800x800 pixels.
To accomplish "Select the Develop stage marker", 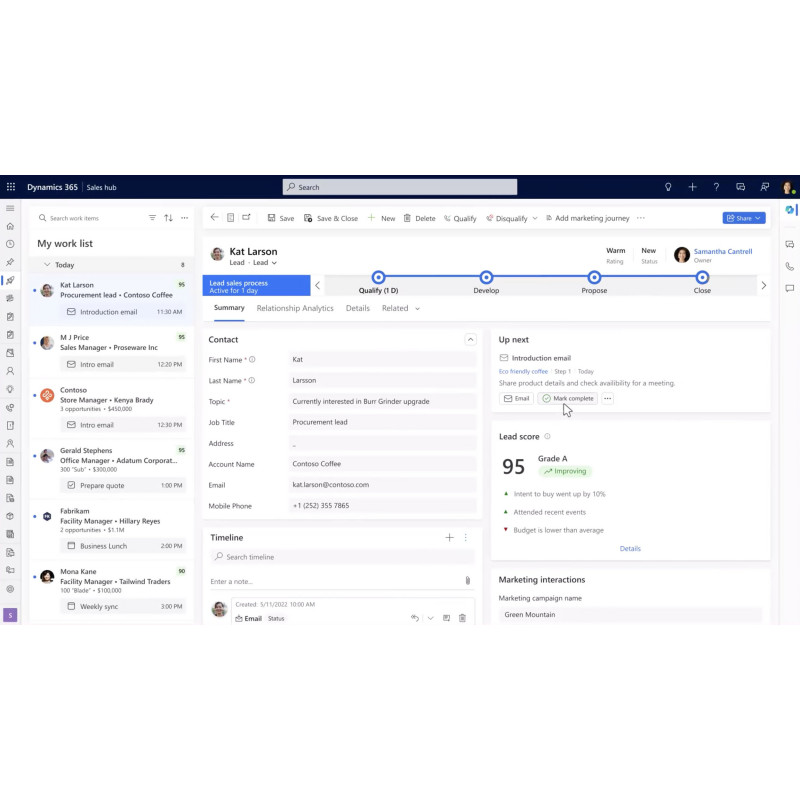I will (486, 277).
